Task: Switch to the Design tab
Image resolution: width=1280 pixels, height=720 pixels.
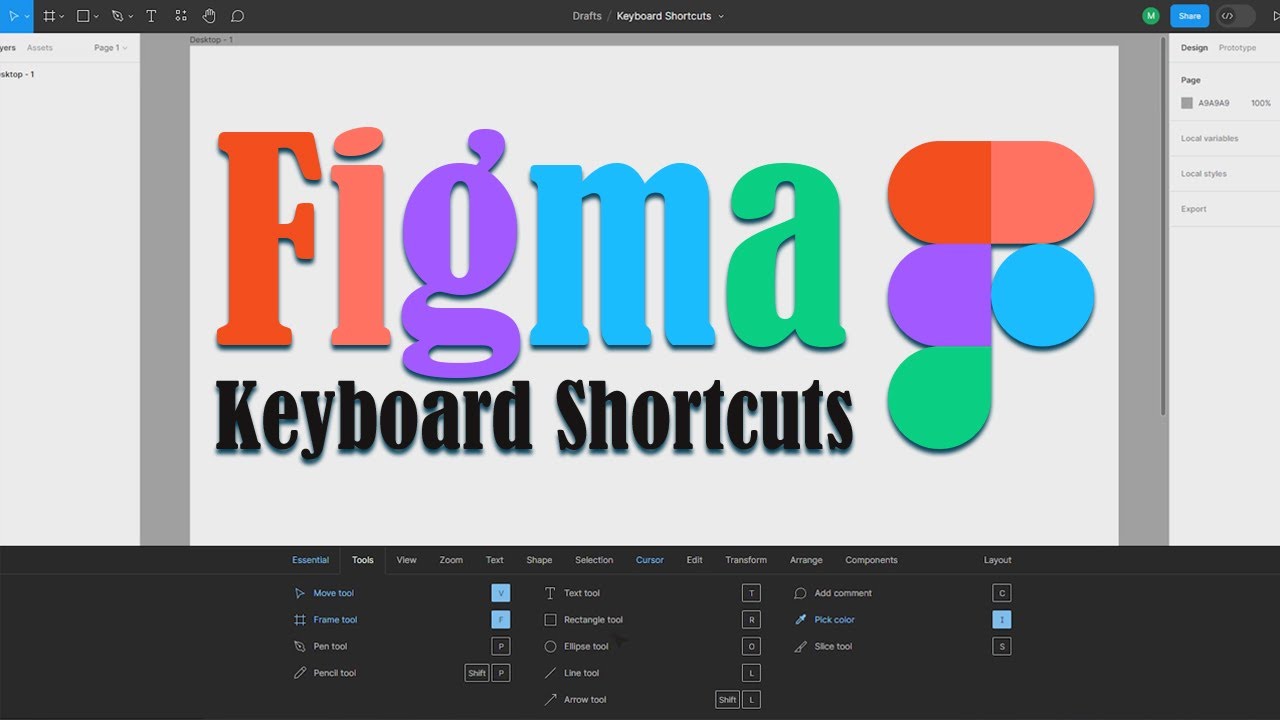Action: point(1194,48)
